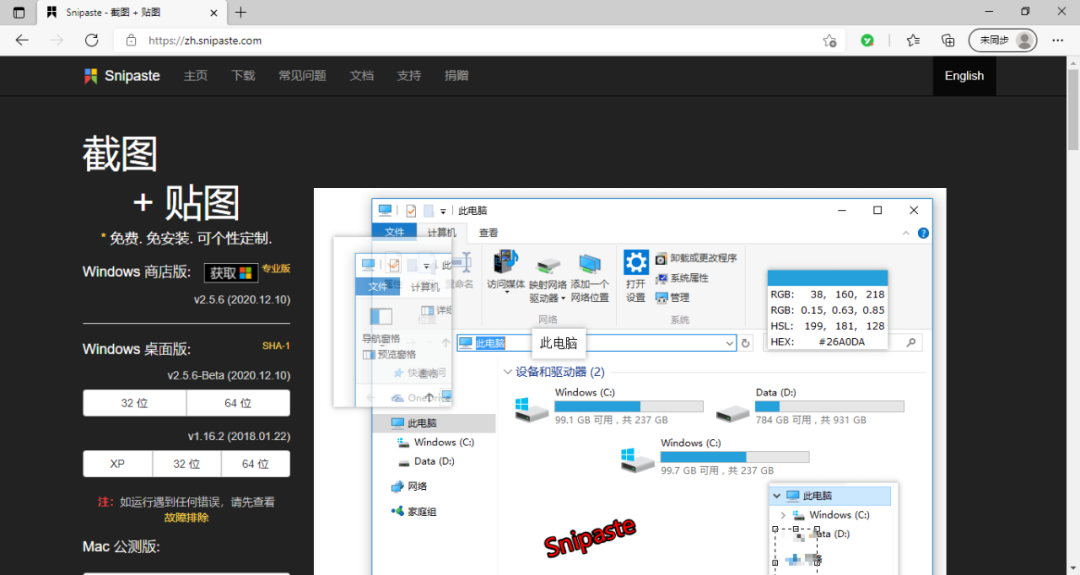The width and height of the screenshot is (1080, 575).
Task: Click the HEX #26A0DA color readout
Action: (x=827, y=342)
